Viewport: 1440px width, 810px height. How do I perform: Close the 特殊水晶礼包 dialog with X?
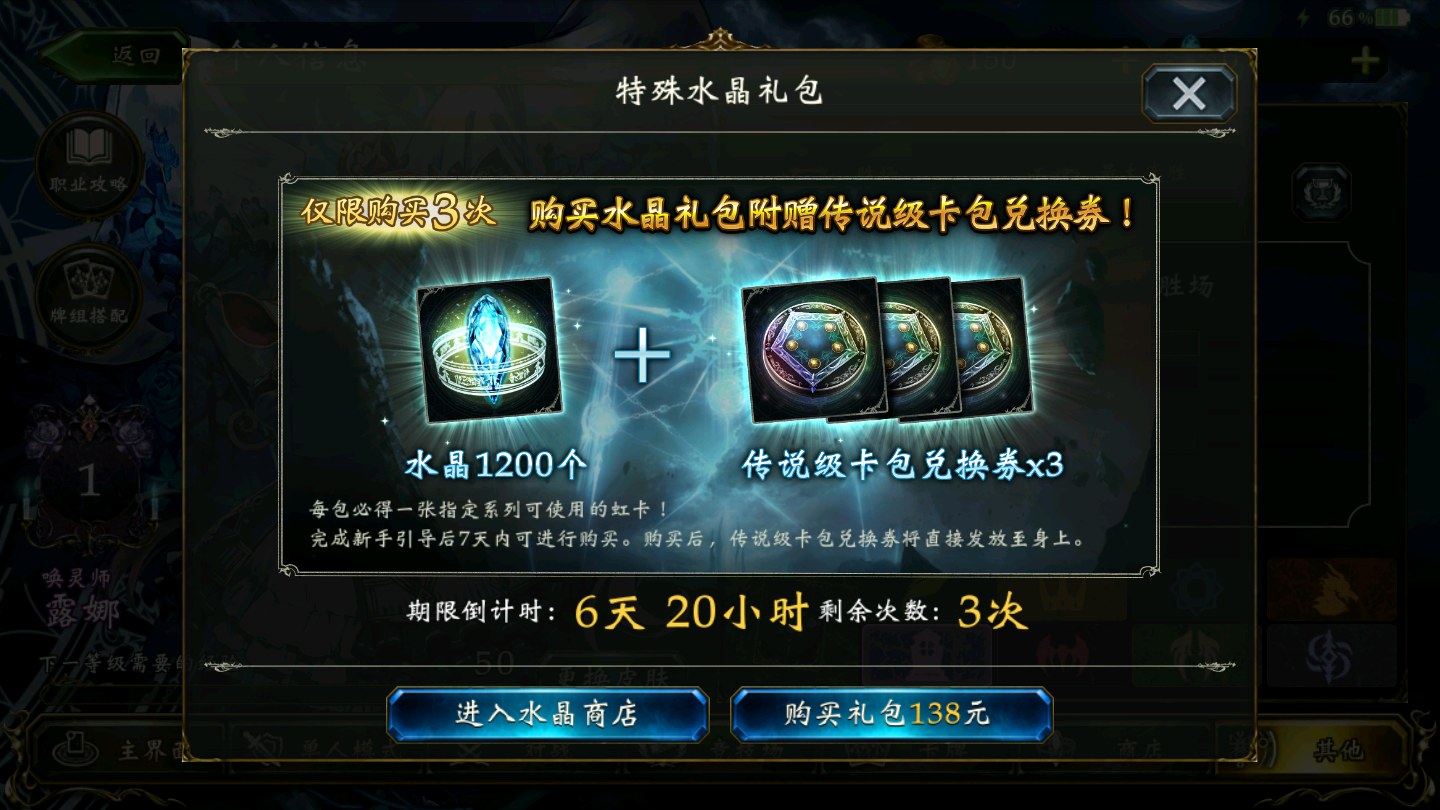(1189, 94)
